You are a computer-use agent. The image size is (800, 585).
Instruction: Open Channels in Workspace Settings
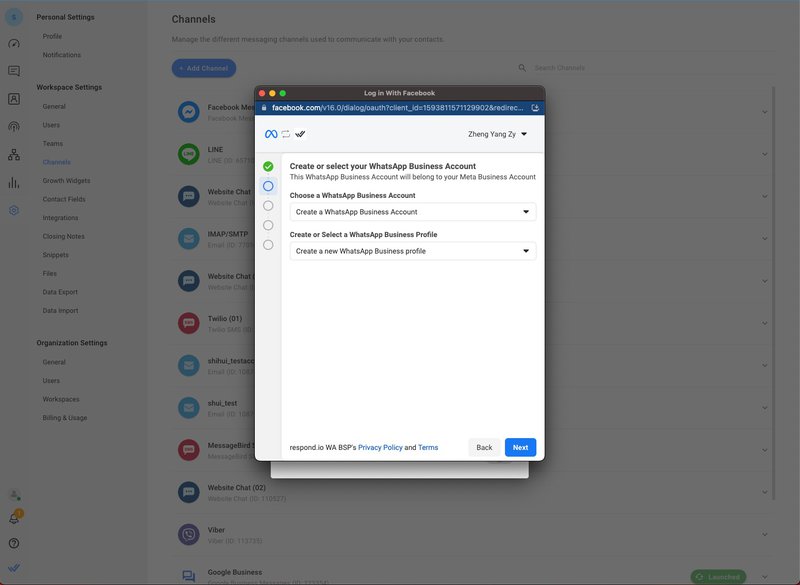coord(57,162)
